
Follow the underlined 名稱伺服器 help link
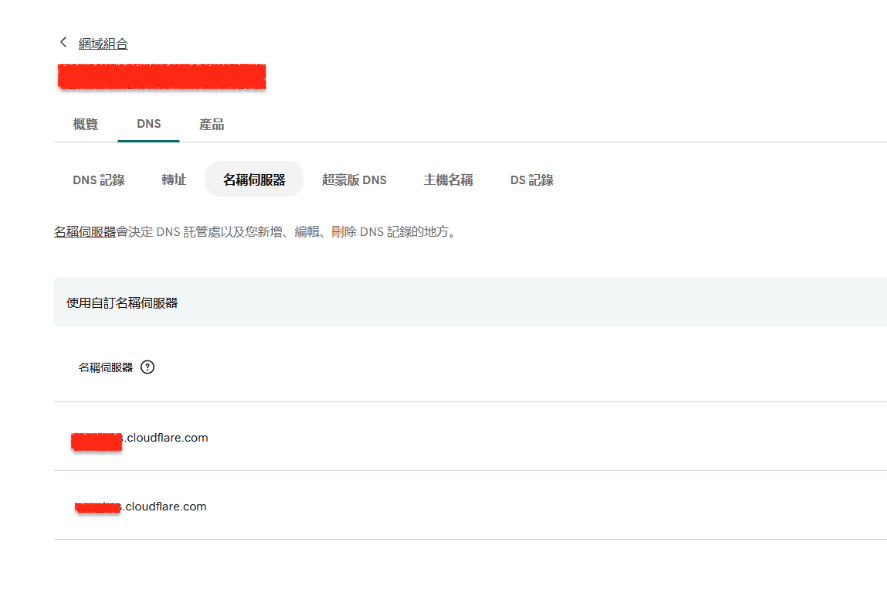(85, 232)
